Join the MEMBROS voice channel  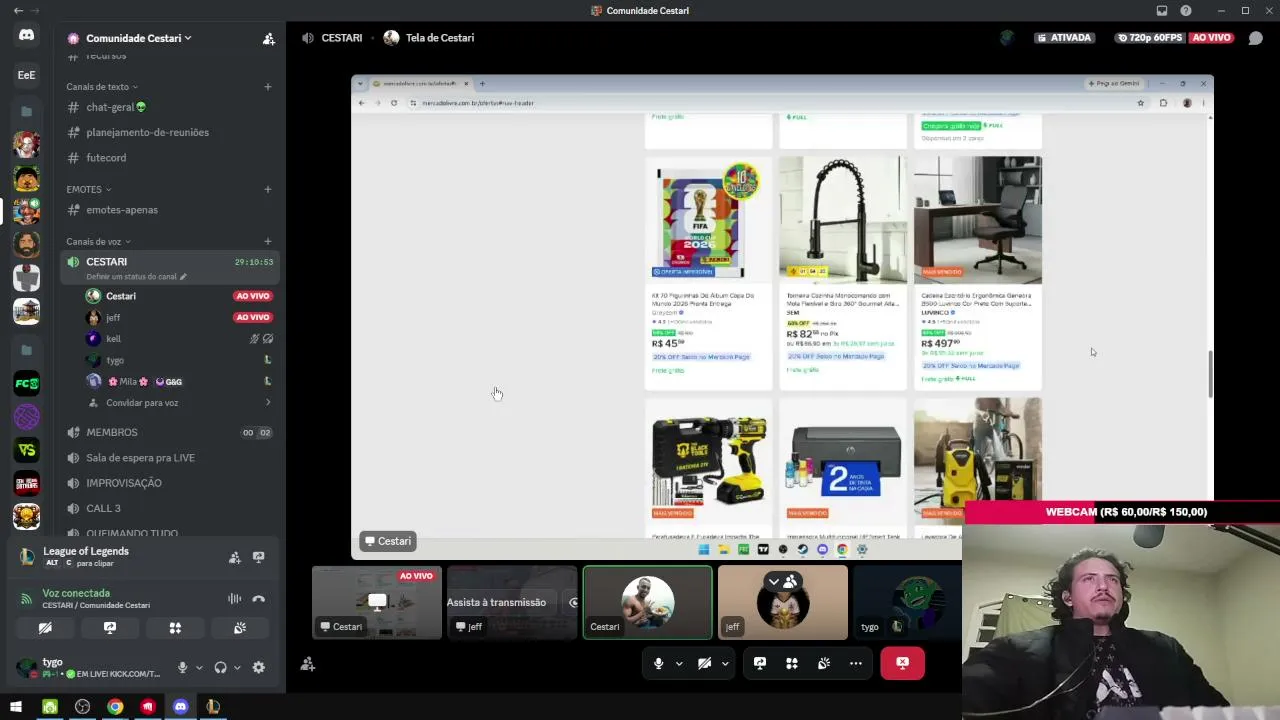click(168, 432)
